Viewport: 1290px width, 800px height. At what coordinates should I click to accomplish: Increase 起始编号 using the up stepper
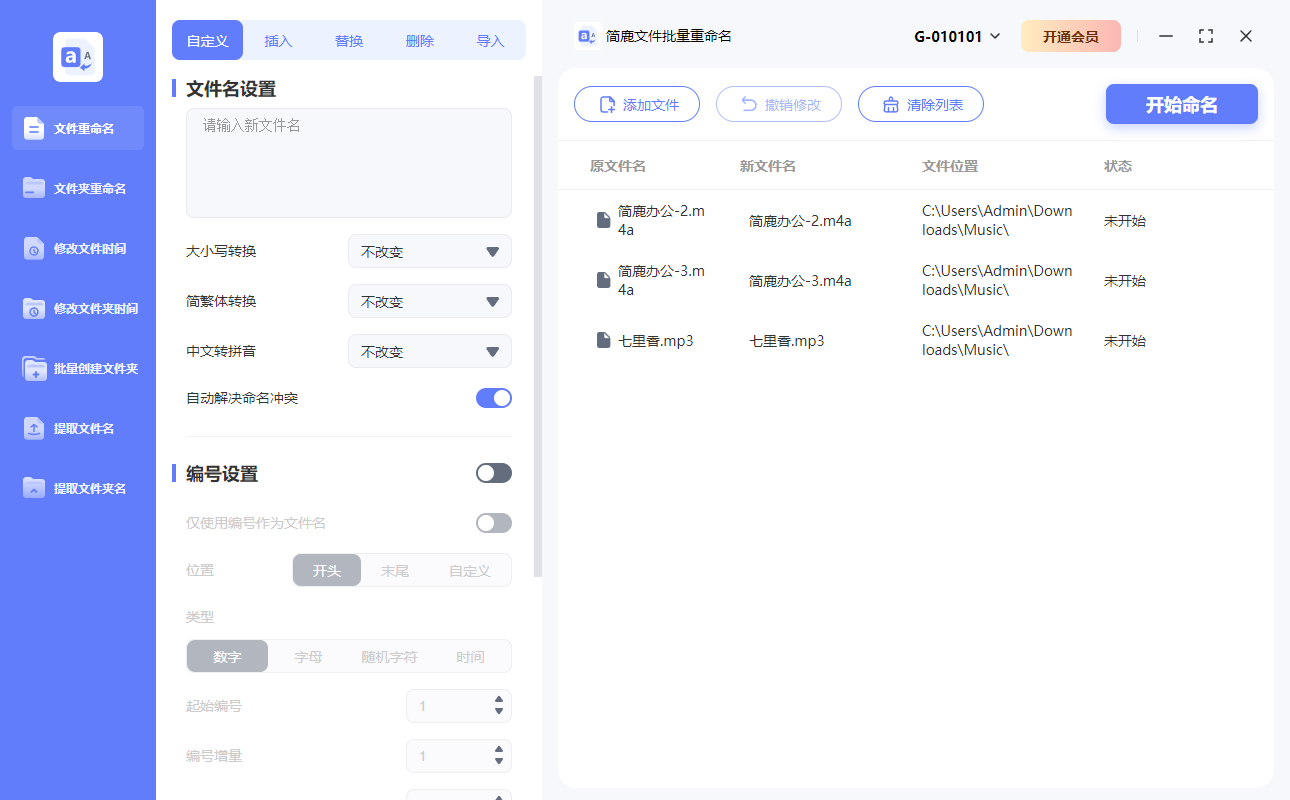click(499, 700)
